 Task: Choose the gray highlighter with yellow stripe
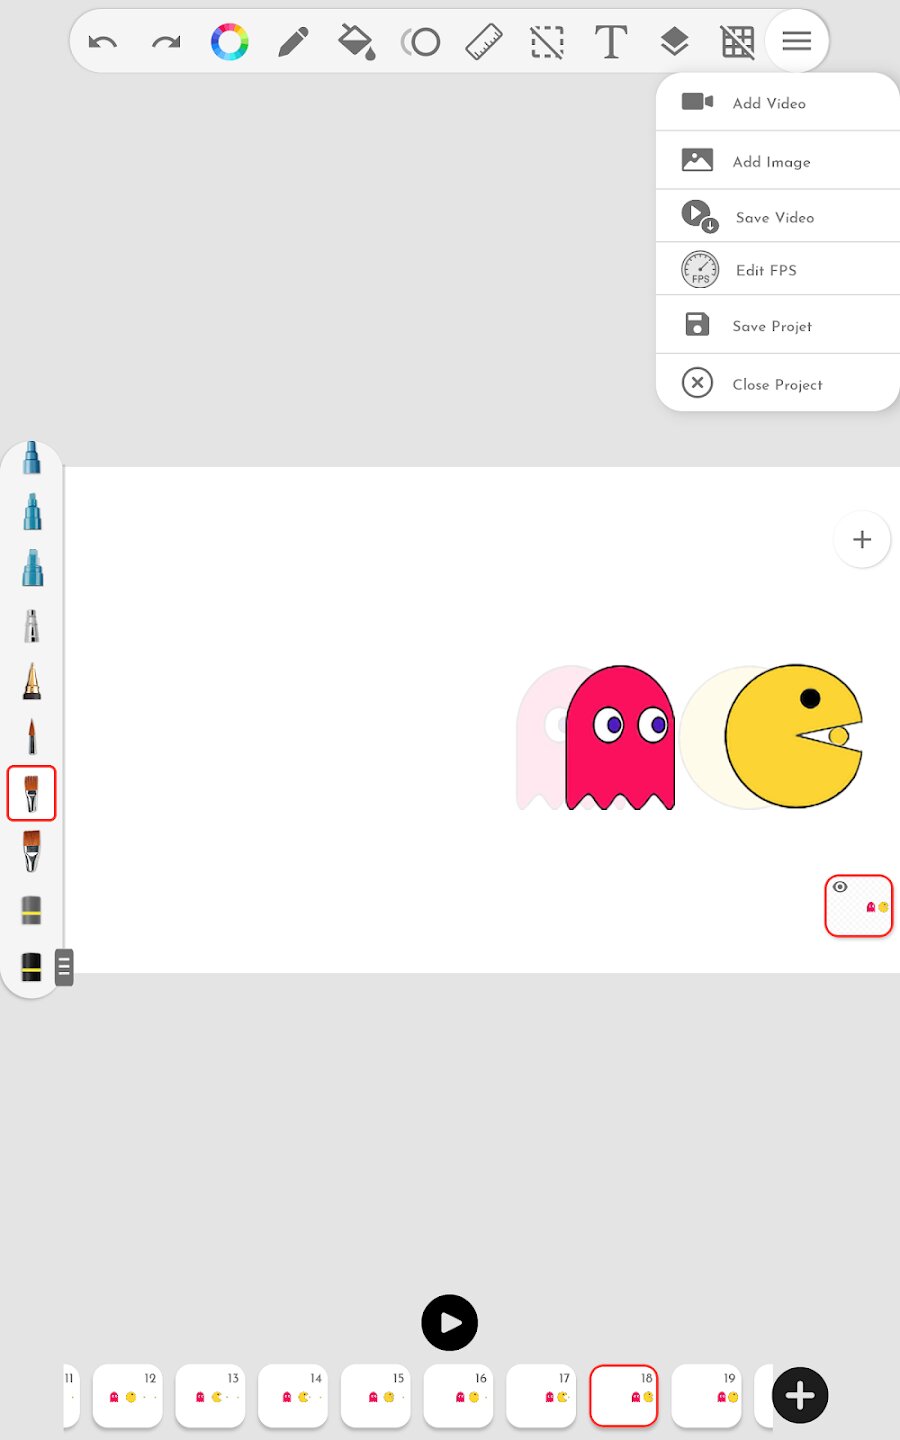click(32, 910)
